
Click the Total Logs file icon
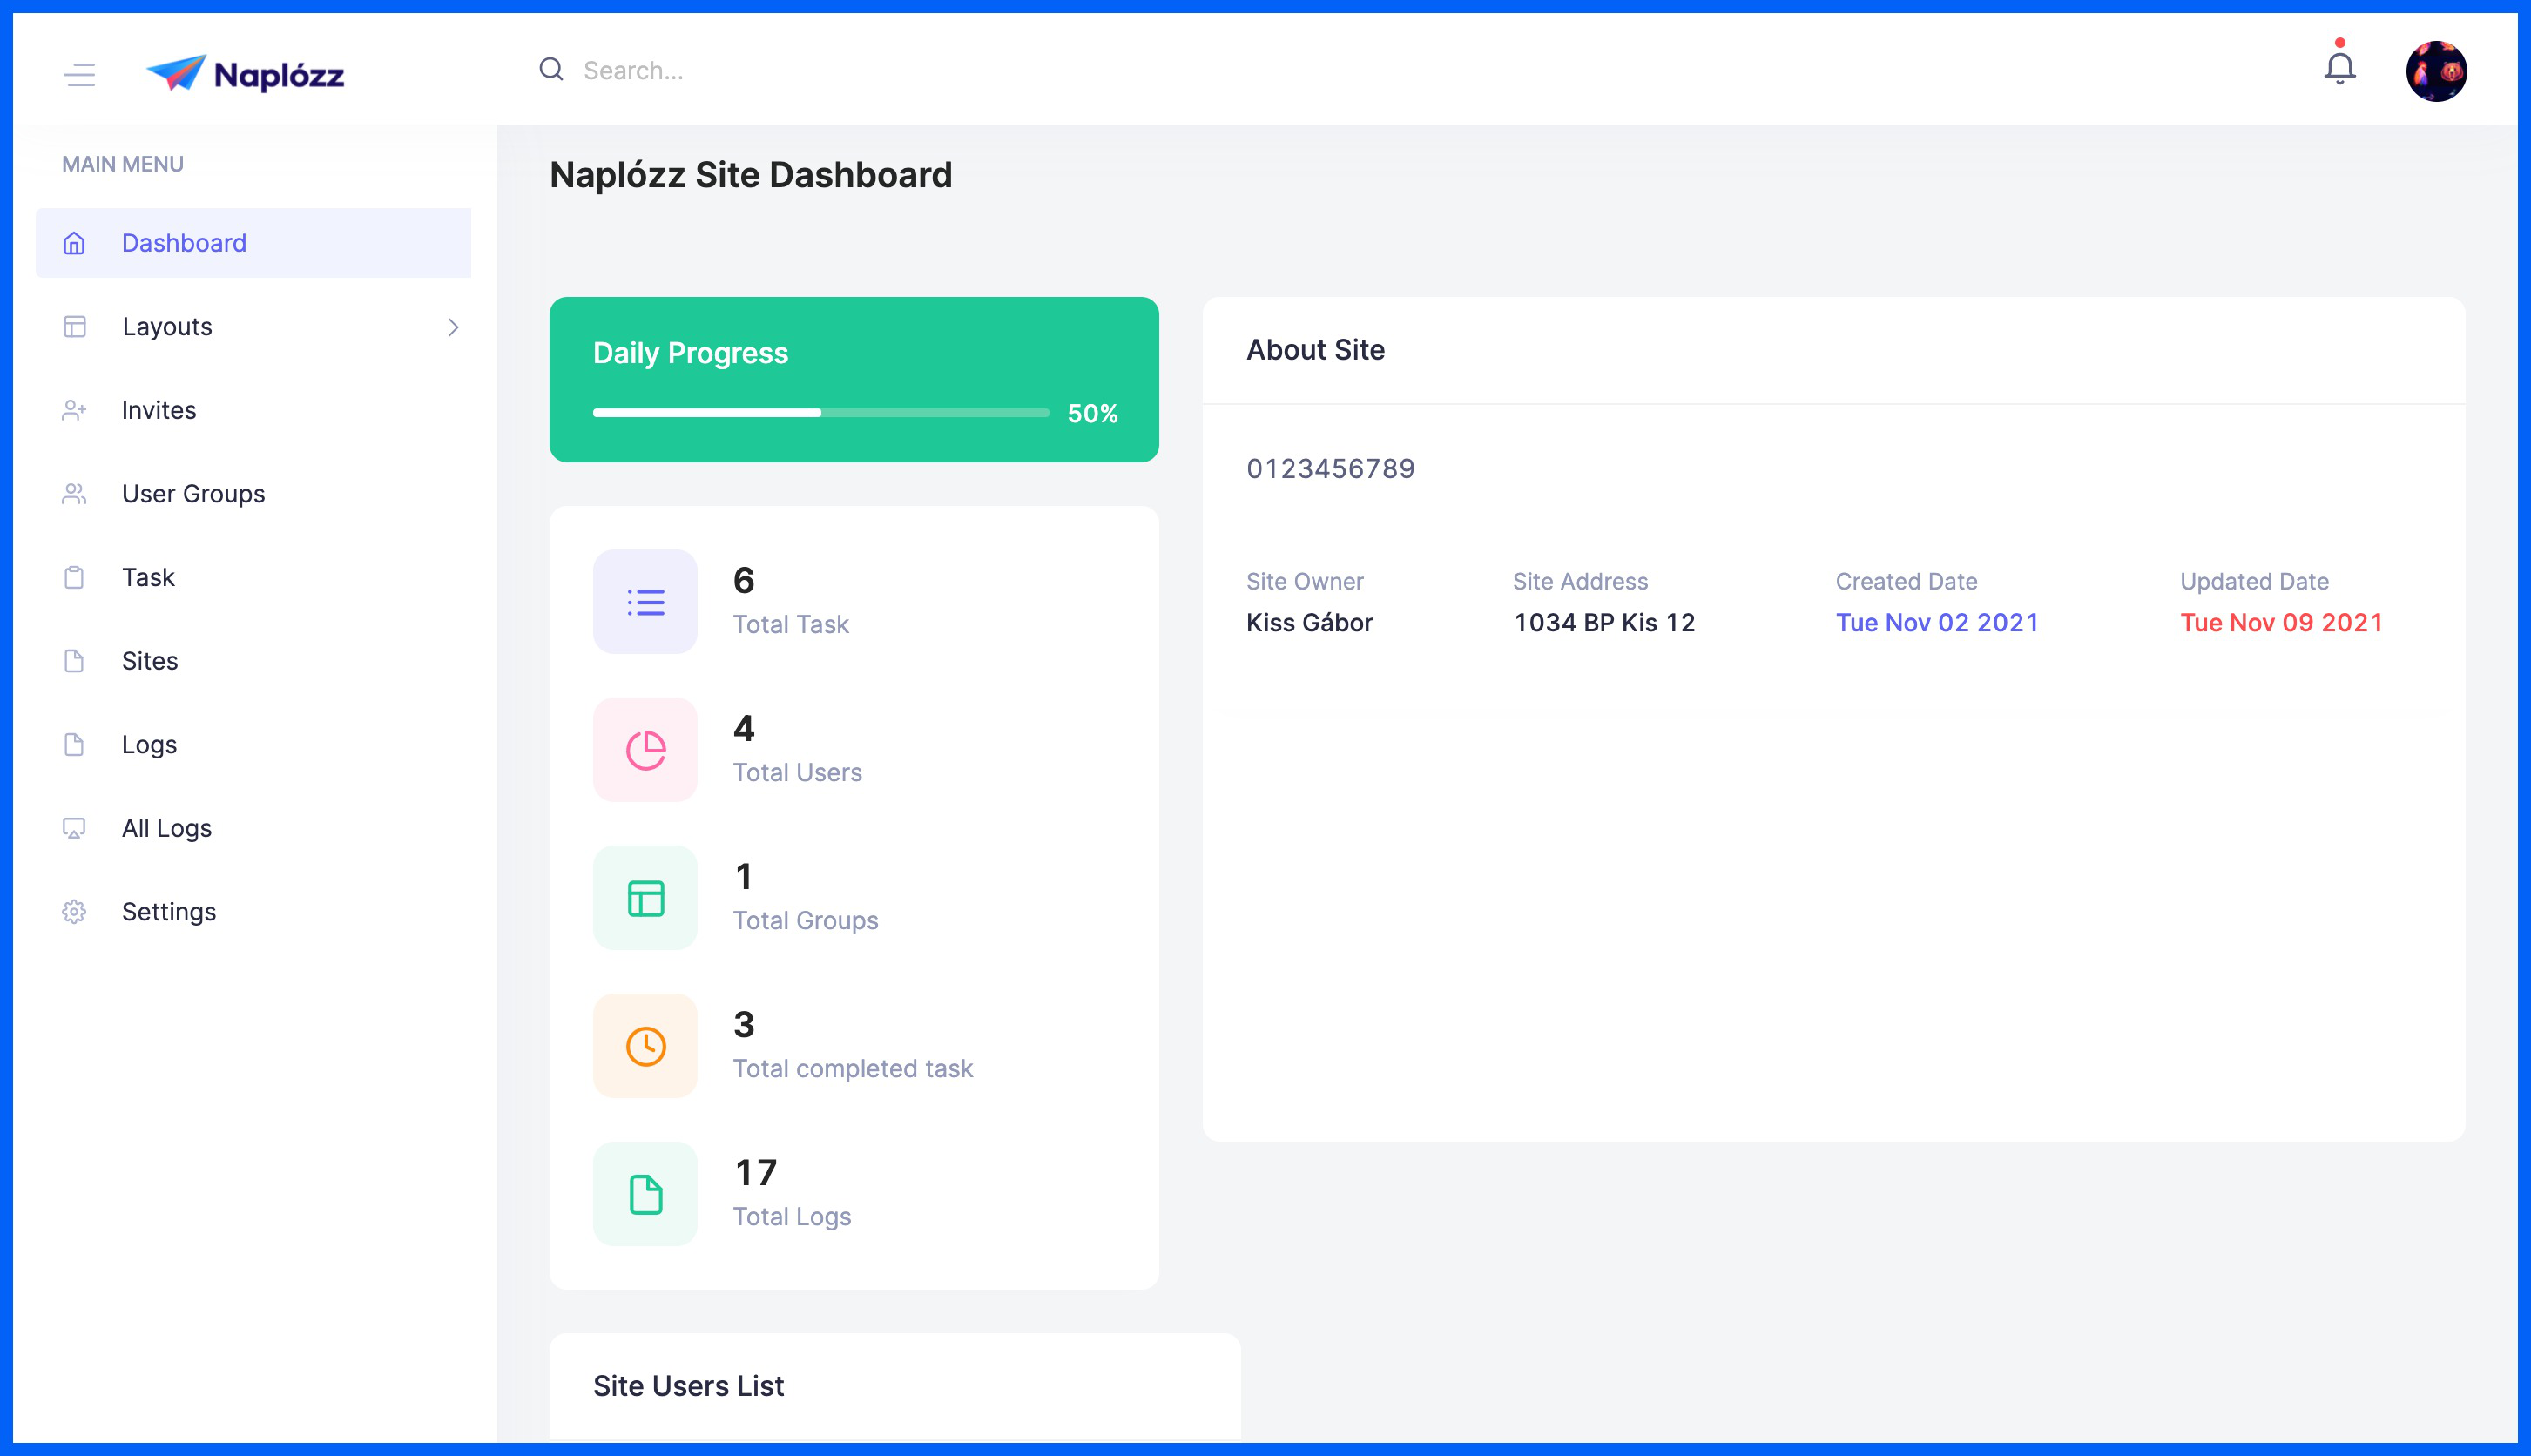pyautogui.click(x=645, y=1193)
